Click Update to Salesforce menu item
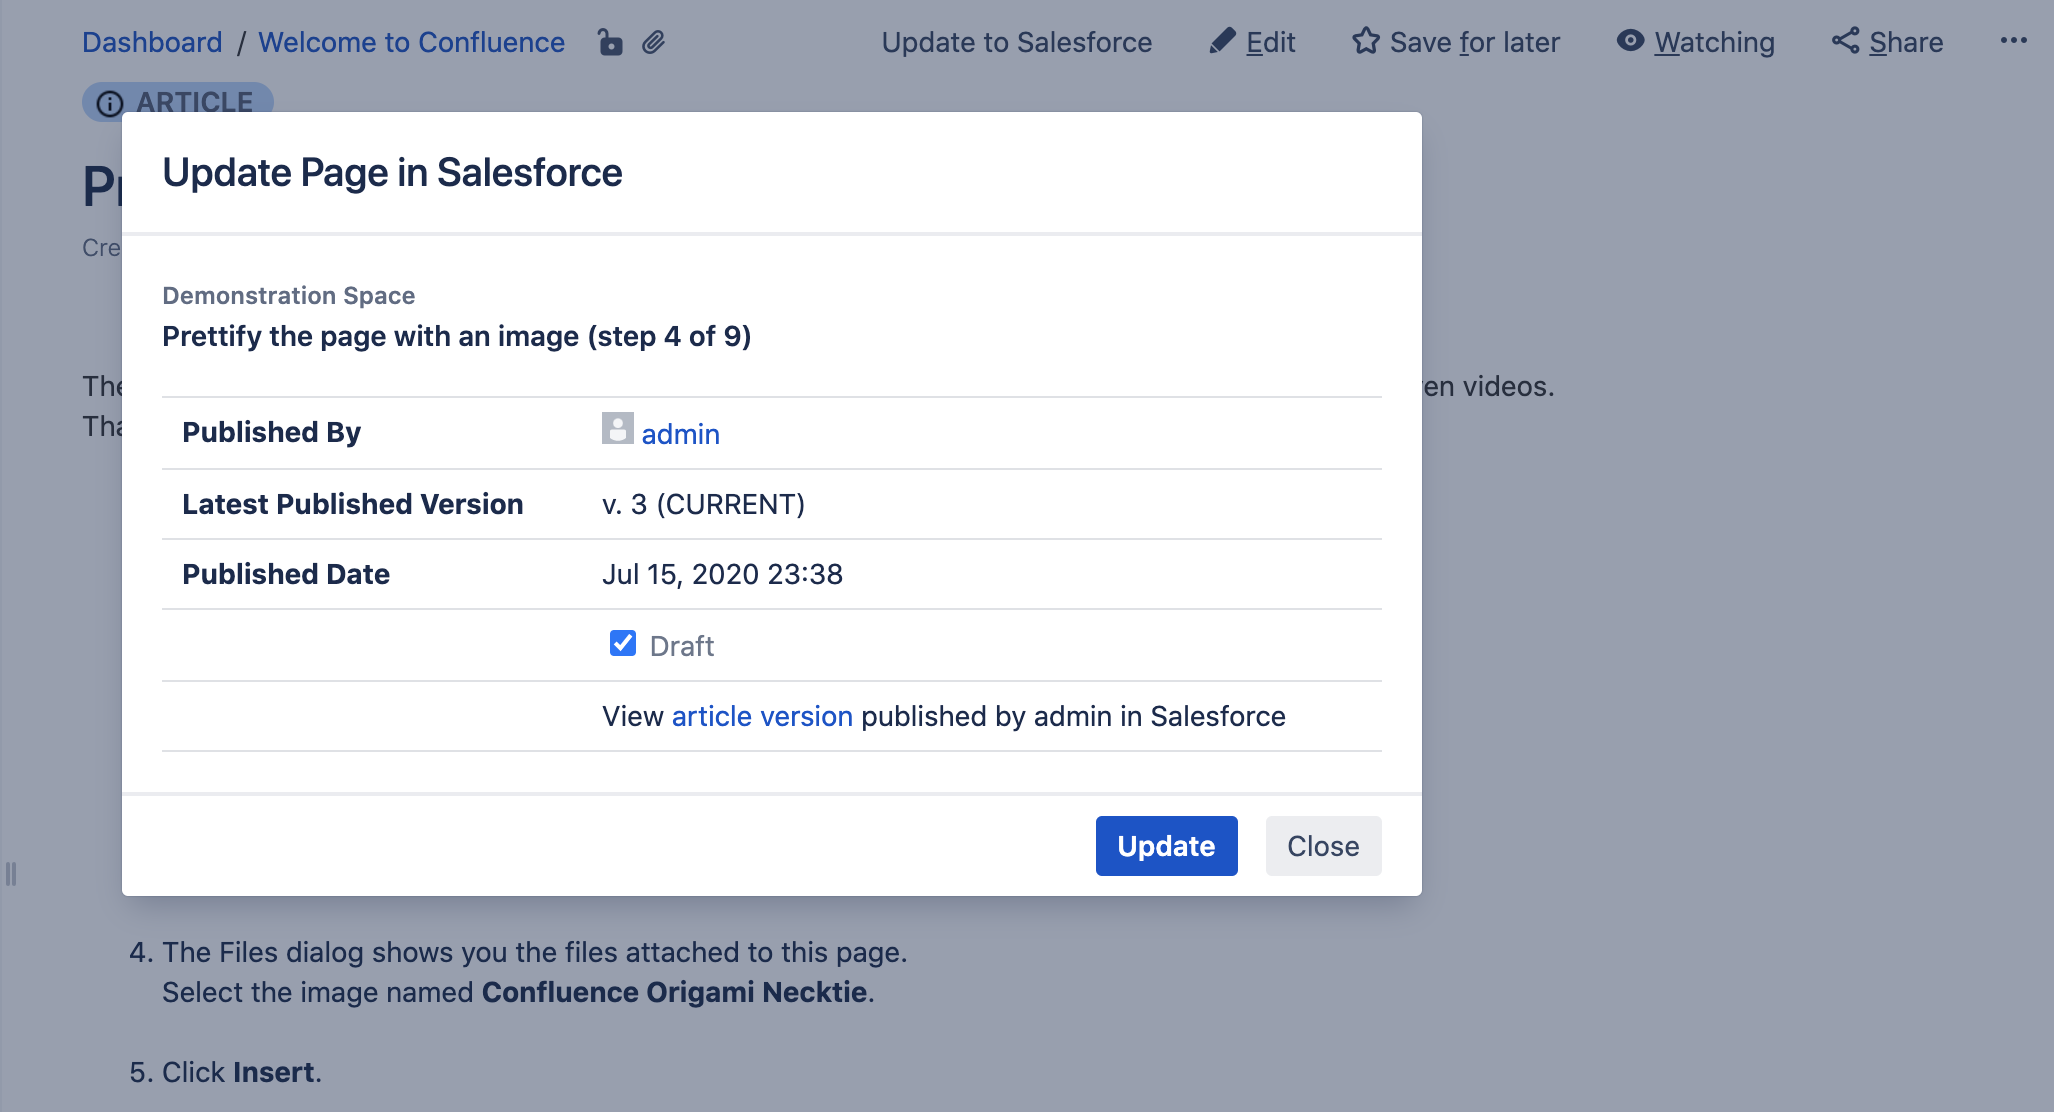Viewport: 2054px width, 1112px height. pos(1016,42)
